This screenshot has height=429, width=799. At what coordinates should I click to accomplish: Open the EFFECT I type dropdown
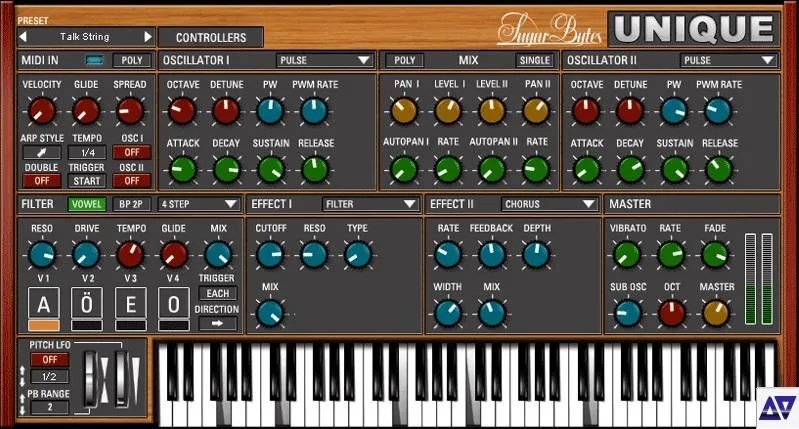[370, 204]
